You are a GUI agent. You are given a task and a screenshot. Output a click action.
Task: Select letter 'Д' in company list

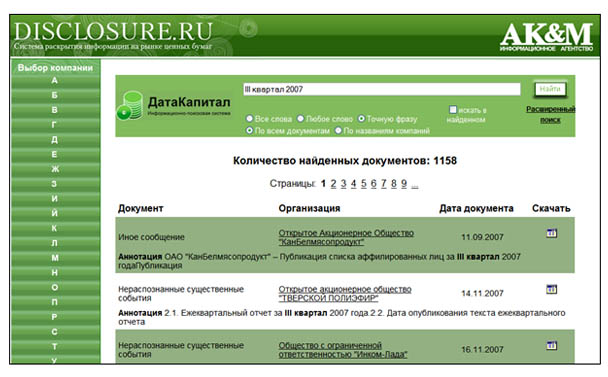coord(55,140)
